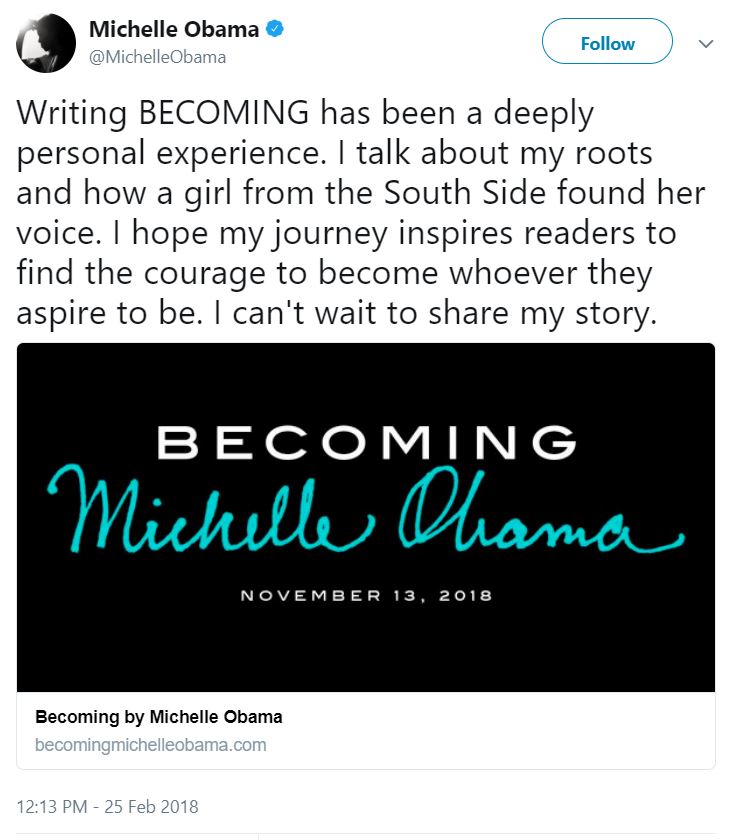
Task: Select the tweet line mentioning South Side
Action: tap(361, 193)
